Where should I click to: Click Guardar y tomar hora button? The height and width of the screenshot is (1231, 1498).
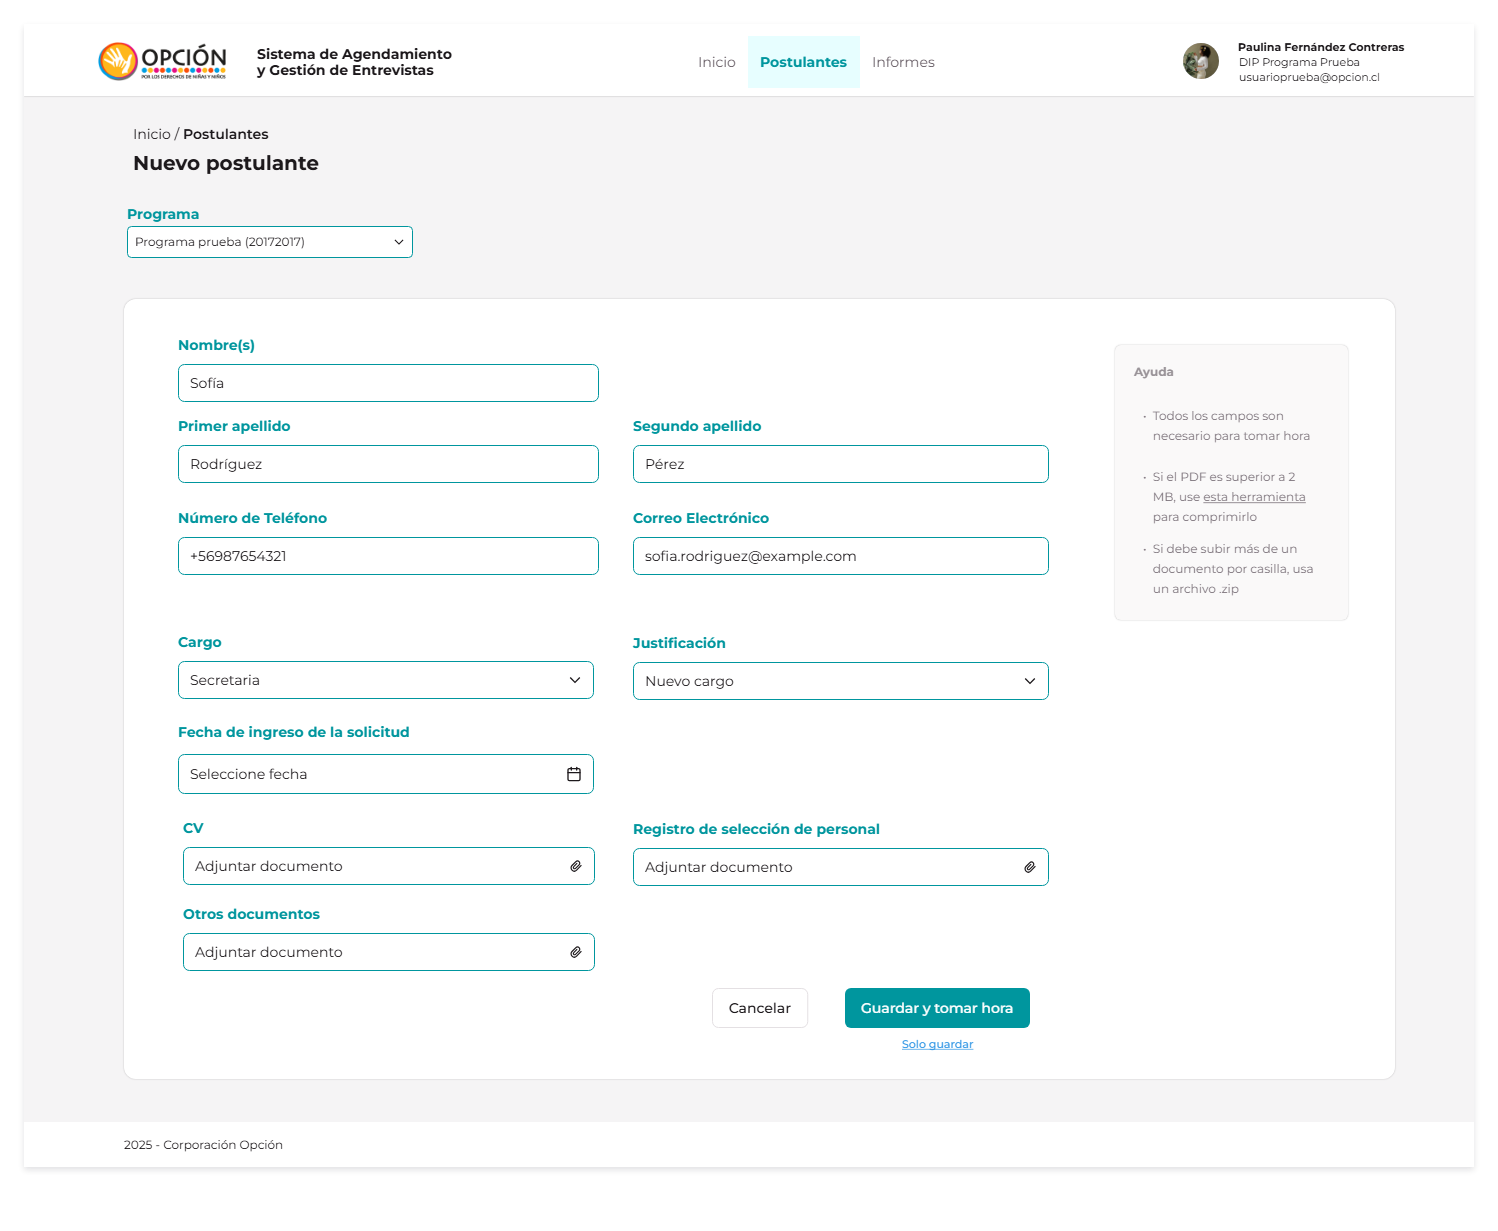pos(936,1008)
